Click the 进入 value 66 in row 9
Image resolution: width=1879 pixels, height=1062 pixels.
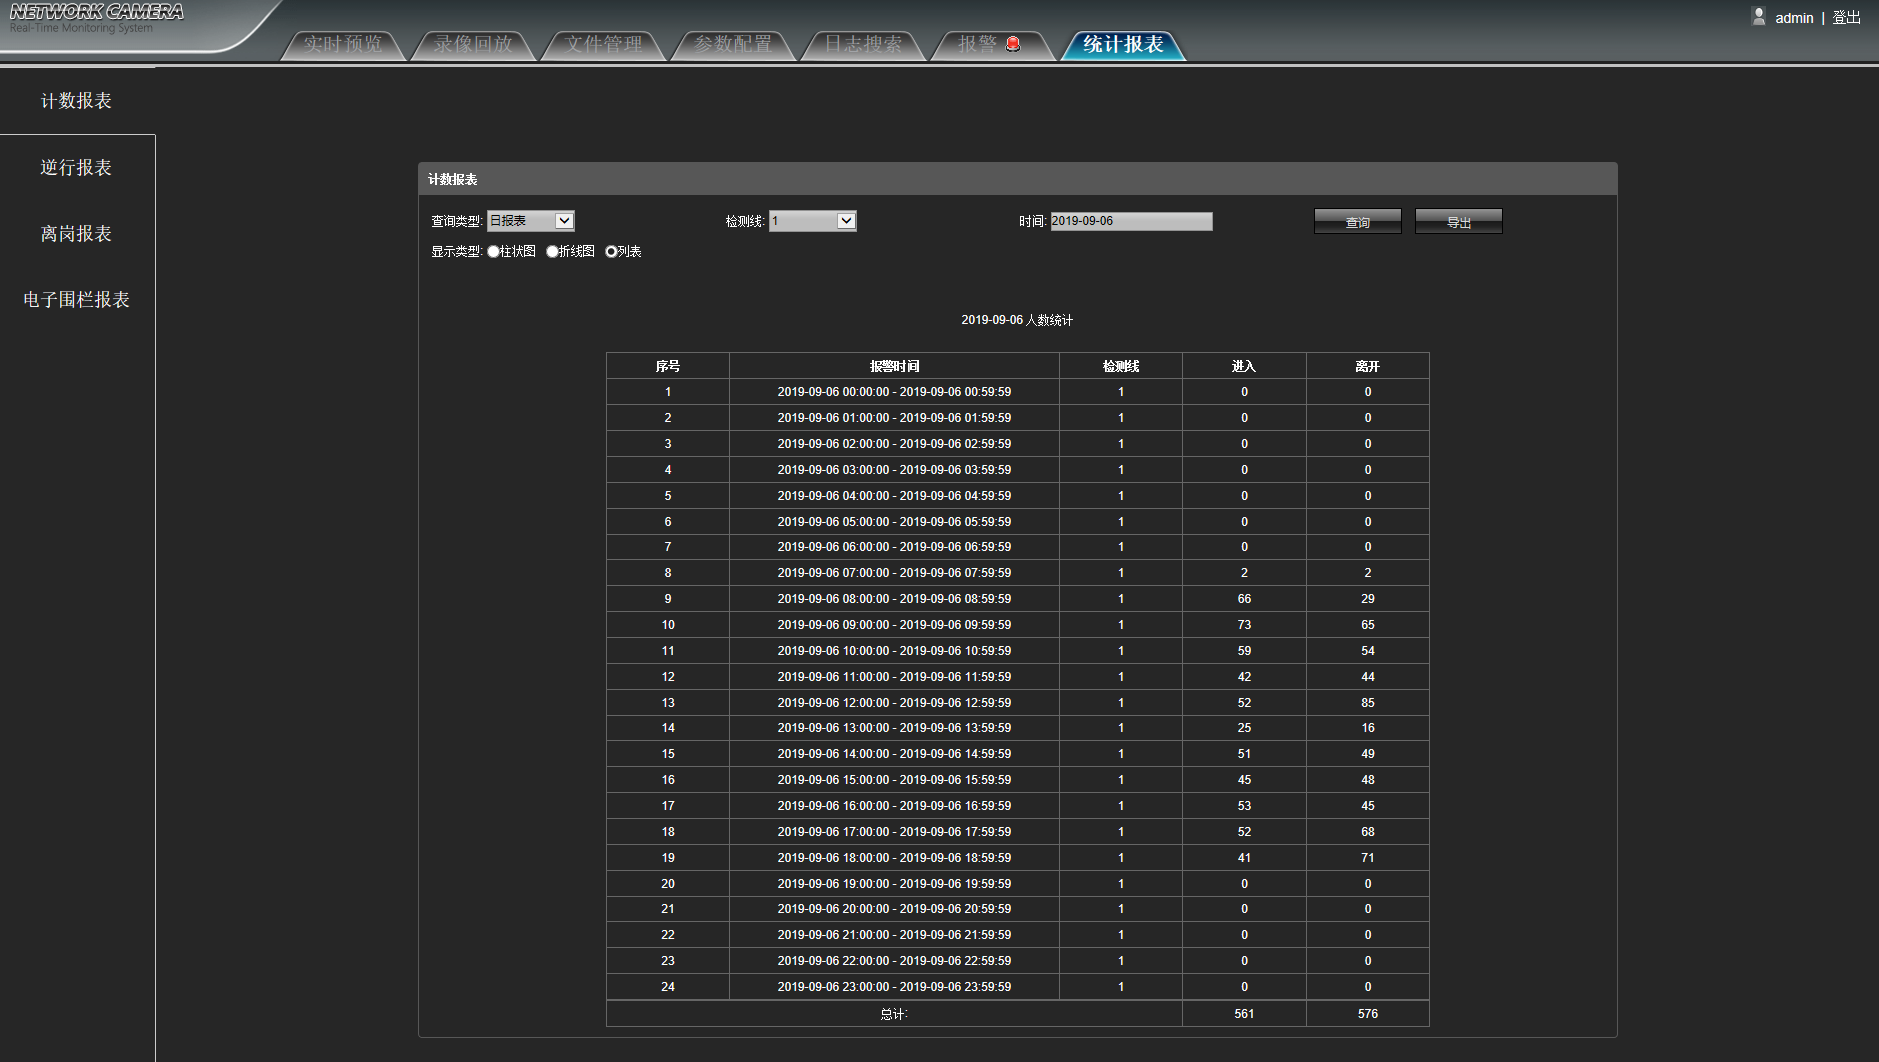point(1244,599)
